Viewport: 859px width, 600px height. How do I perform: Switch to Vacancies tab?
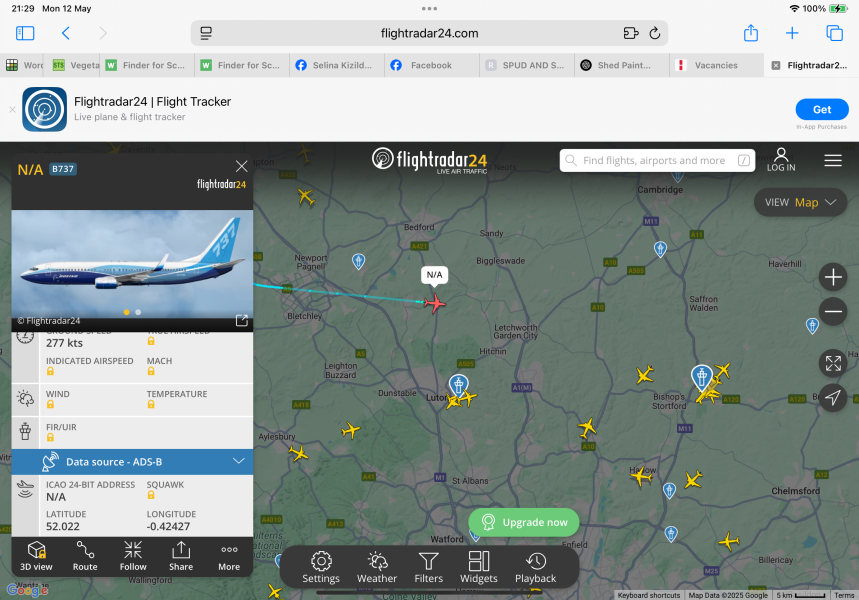pyautogui.click(x=717, y=65)
